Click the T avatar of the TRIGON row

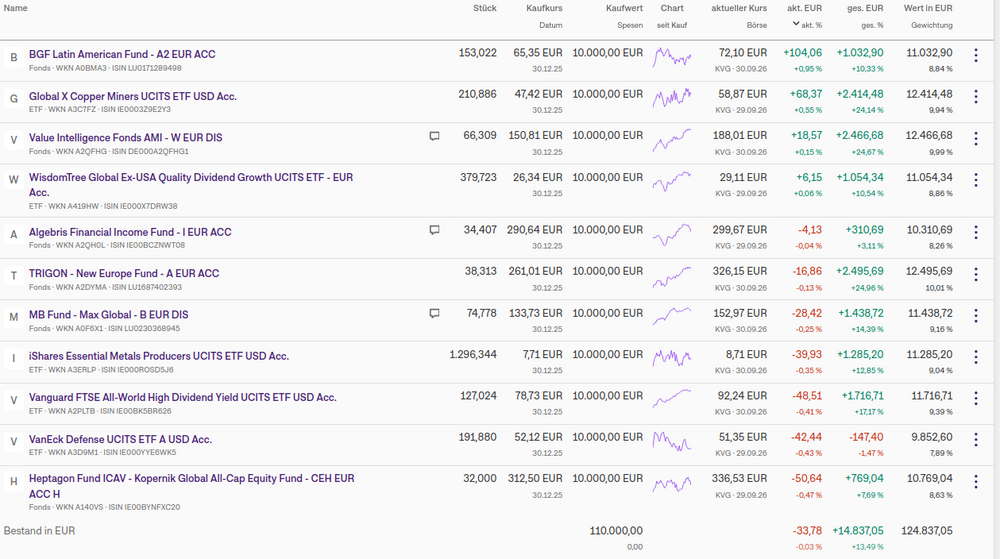coord(13,277)
